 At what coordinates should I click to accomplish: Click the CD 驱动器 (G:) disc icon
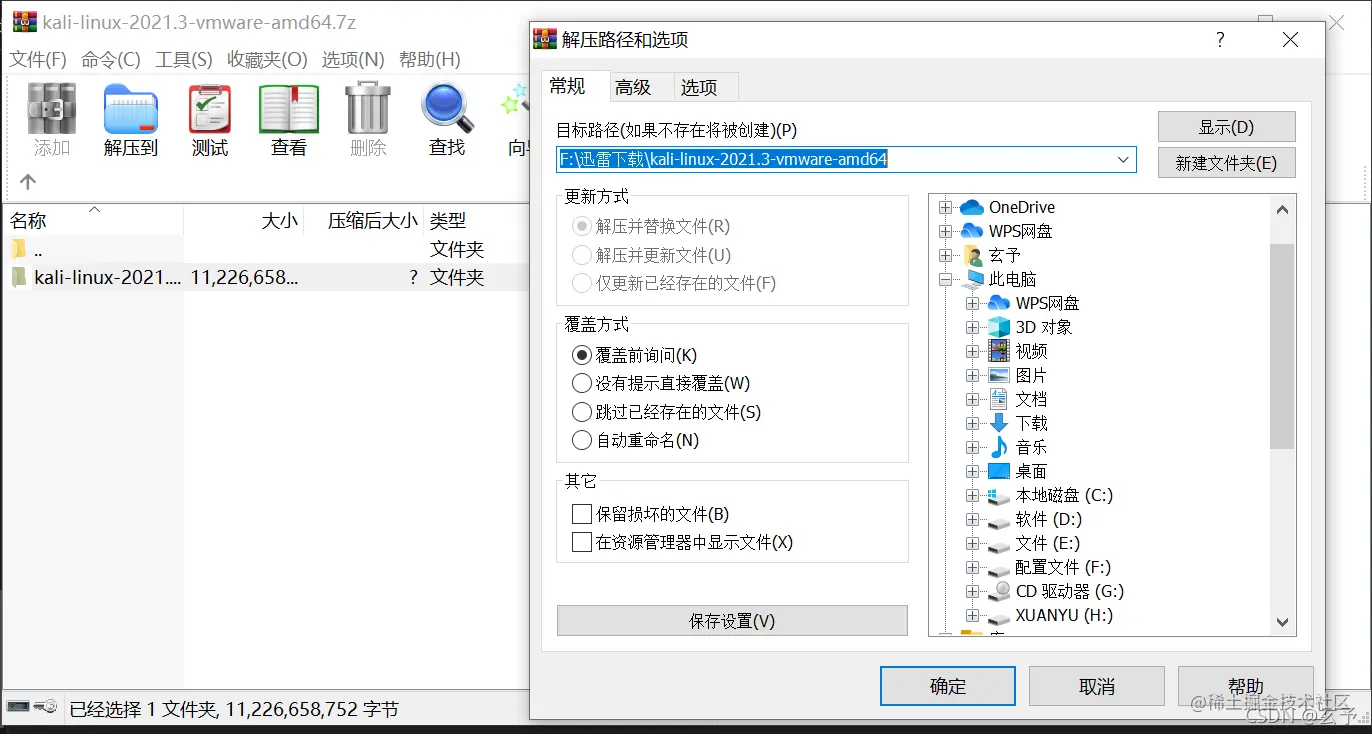click(999, 591)
